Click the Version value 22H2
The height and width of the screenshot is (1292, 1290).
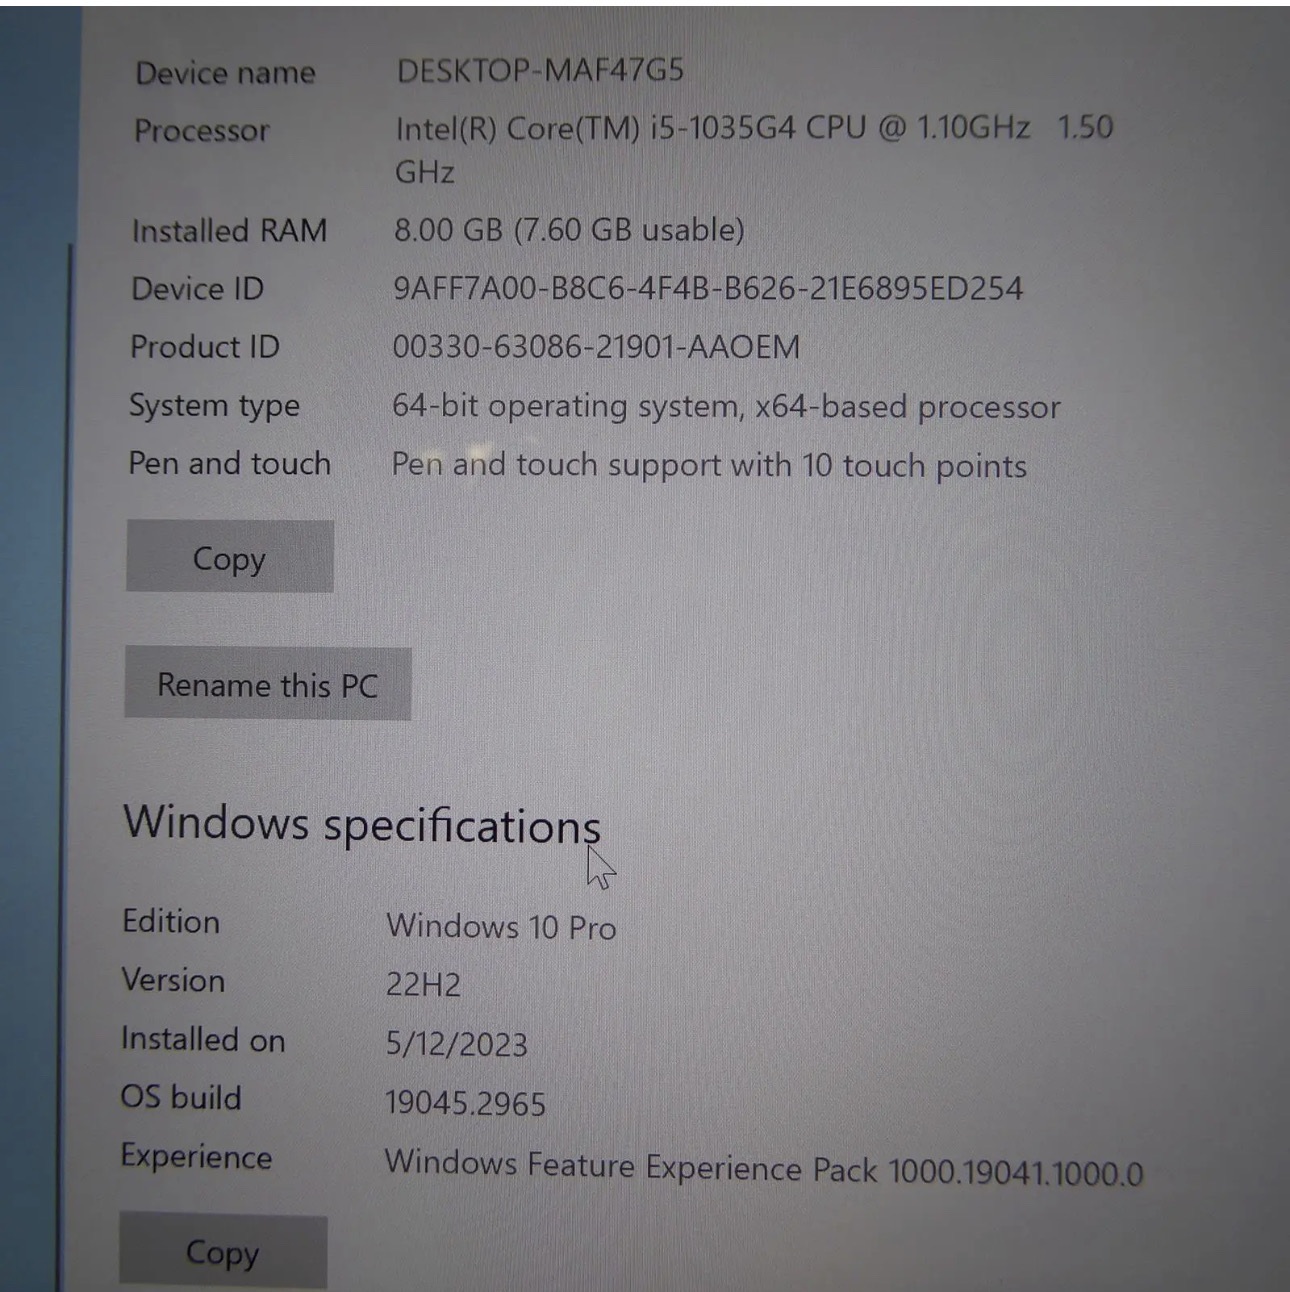(x=423, y=984)
